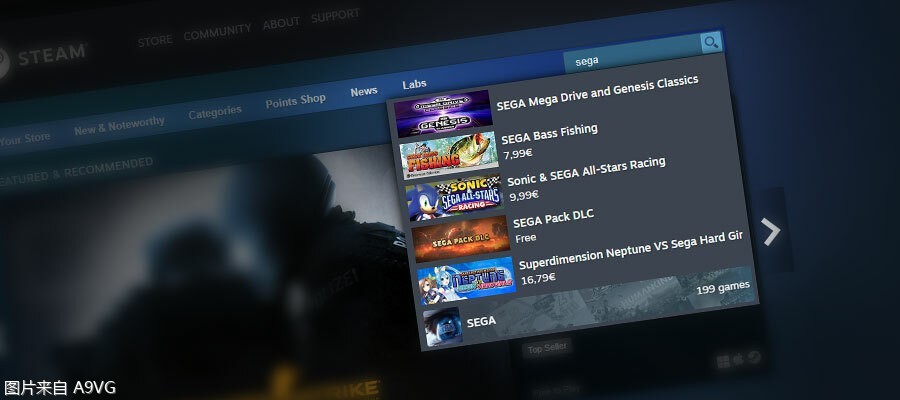Click the Genesis Classics thumbnail
Viewport: 900px width, 400px height.
click(444, 113)
